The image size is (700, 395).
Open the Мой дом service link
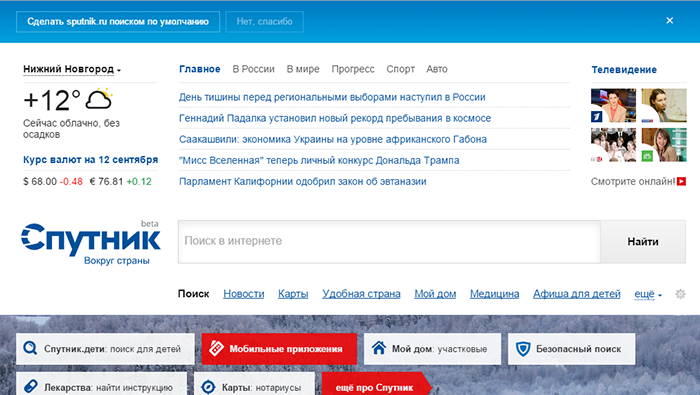[435, 294]
